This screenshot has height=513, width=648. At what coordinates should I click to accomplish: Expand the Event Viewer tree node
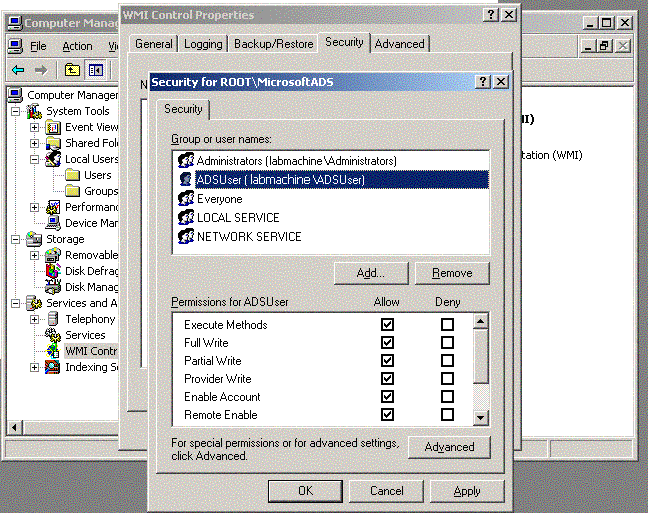[x=35, y=127]
